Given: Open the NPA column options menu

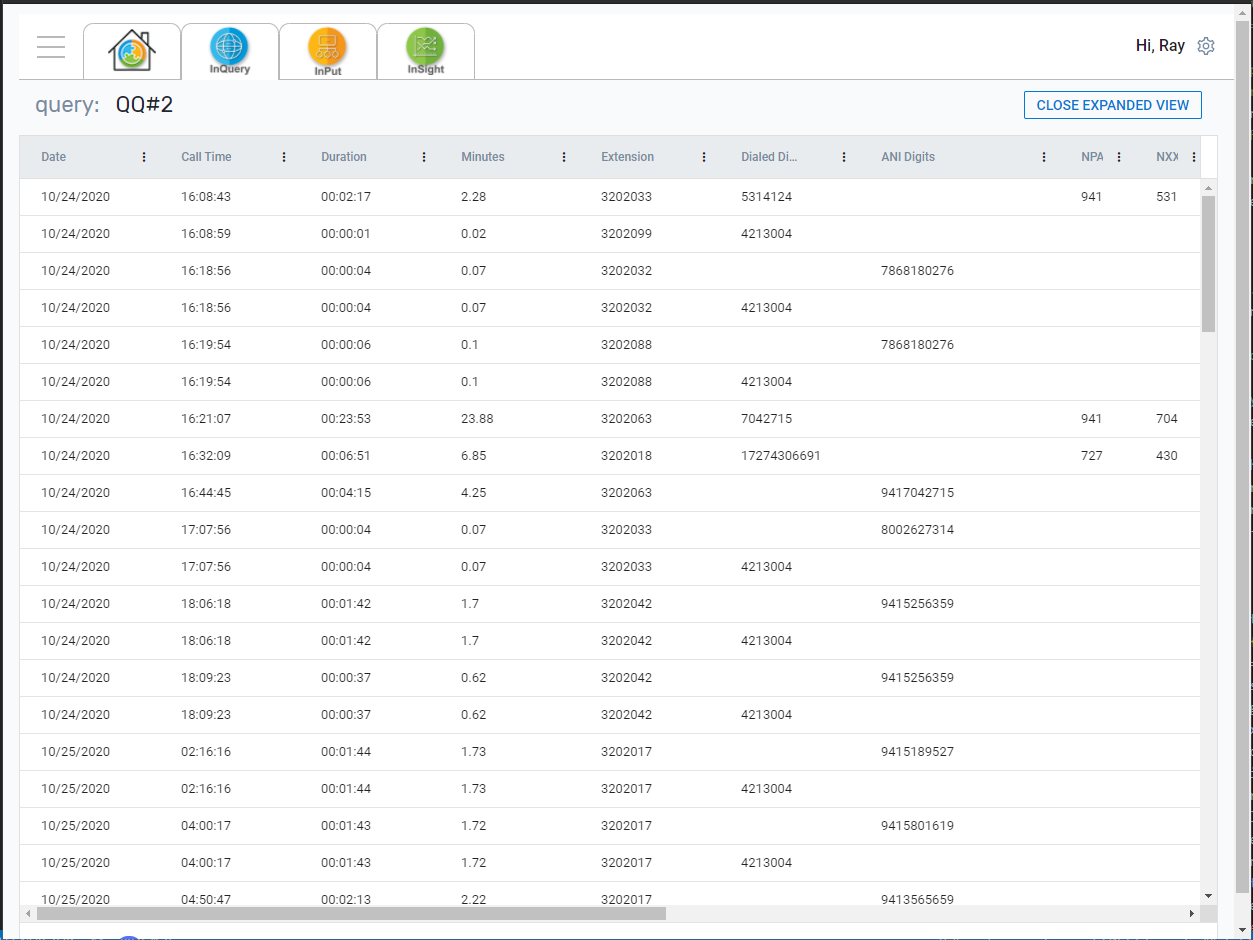Looking at the screenshot, I should (1119, 157).
